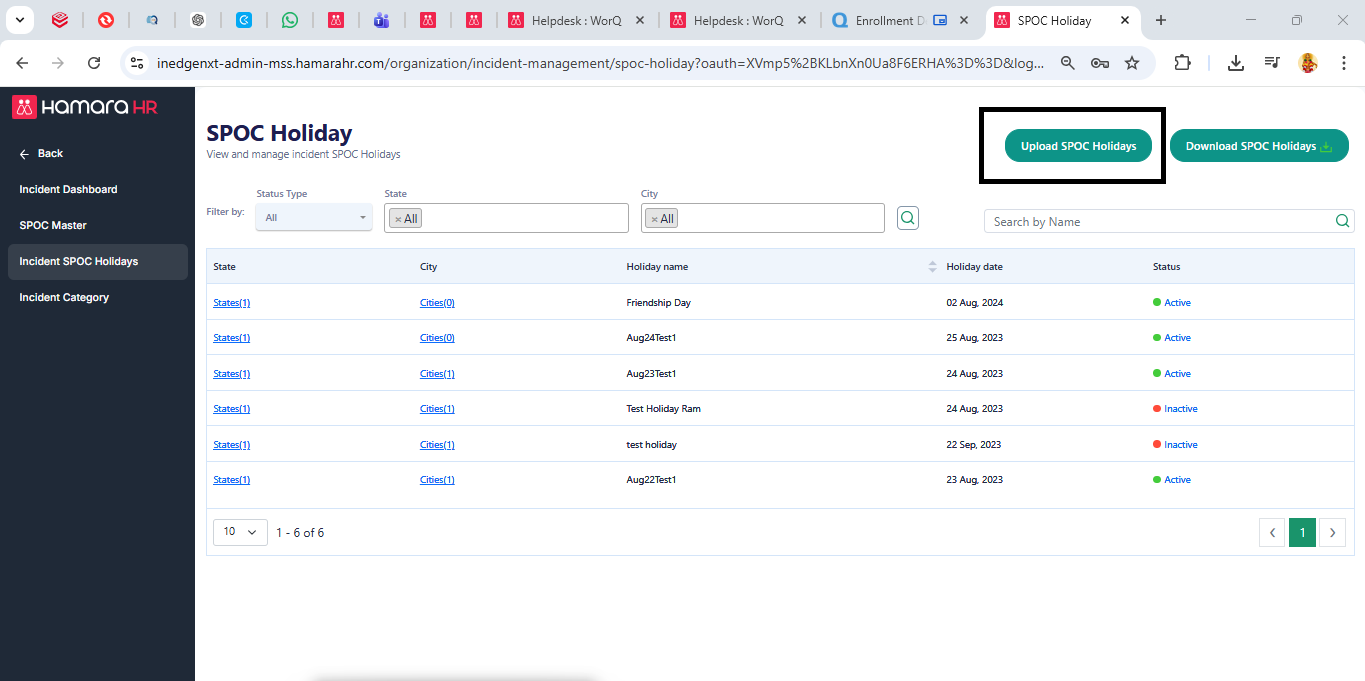Sort using the Holiday name sort arrows
This screenshot has height=681, width=1365.
[932, 267]
